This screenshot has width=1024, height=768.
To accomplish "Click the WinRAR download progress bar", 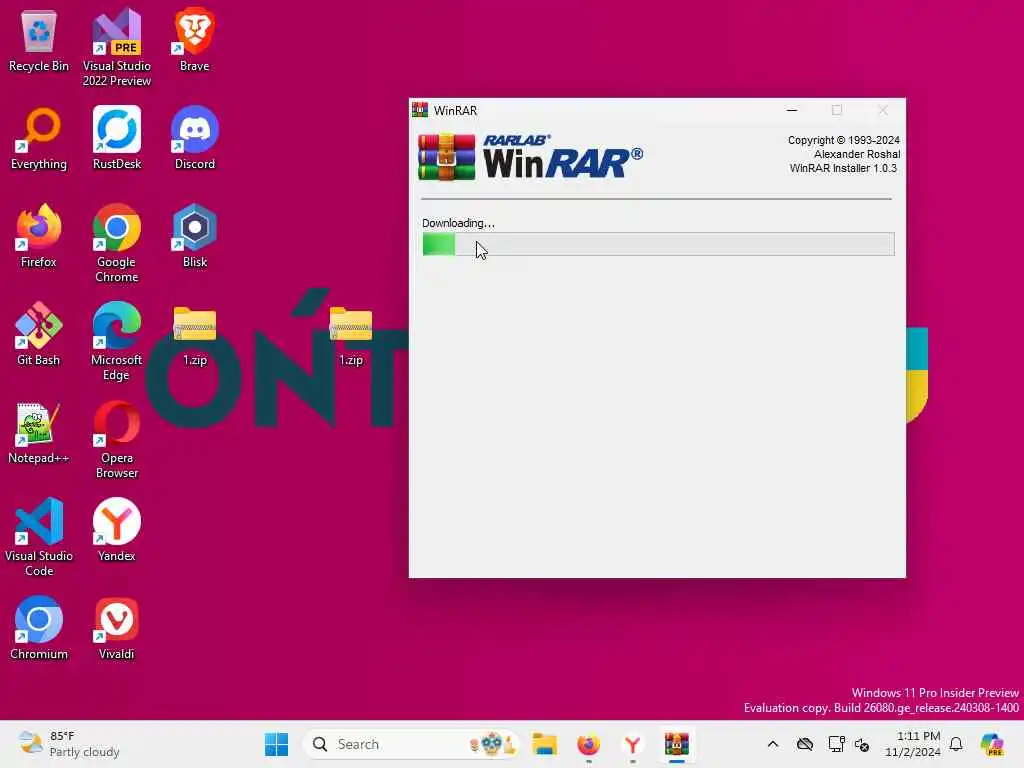I will [658, 244].
